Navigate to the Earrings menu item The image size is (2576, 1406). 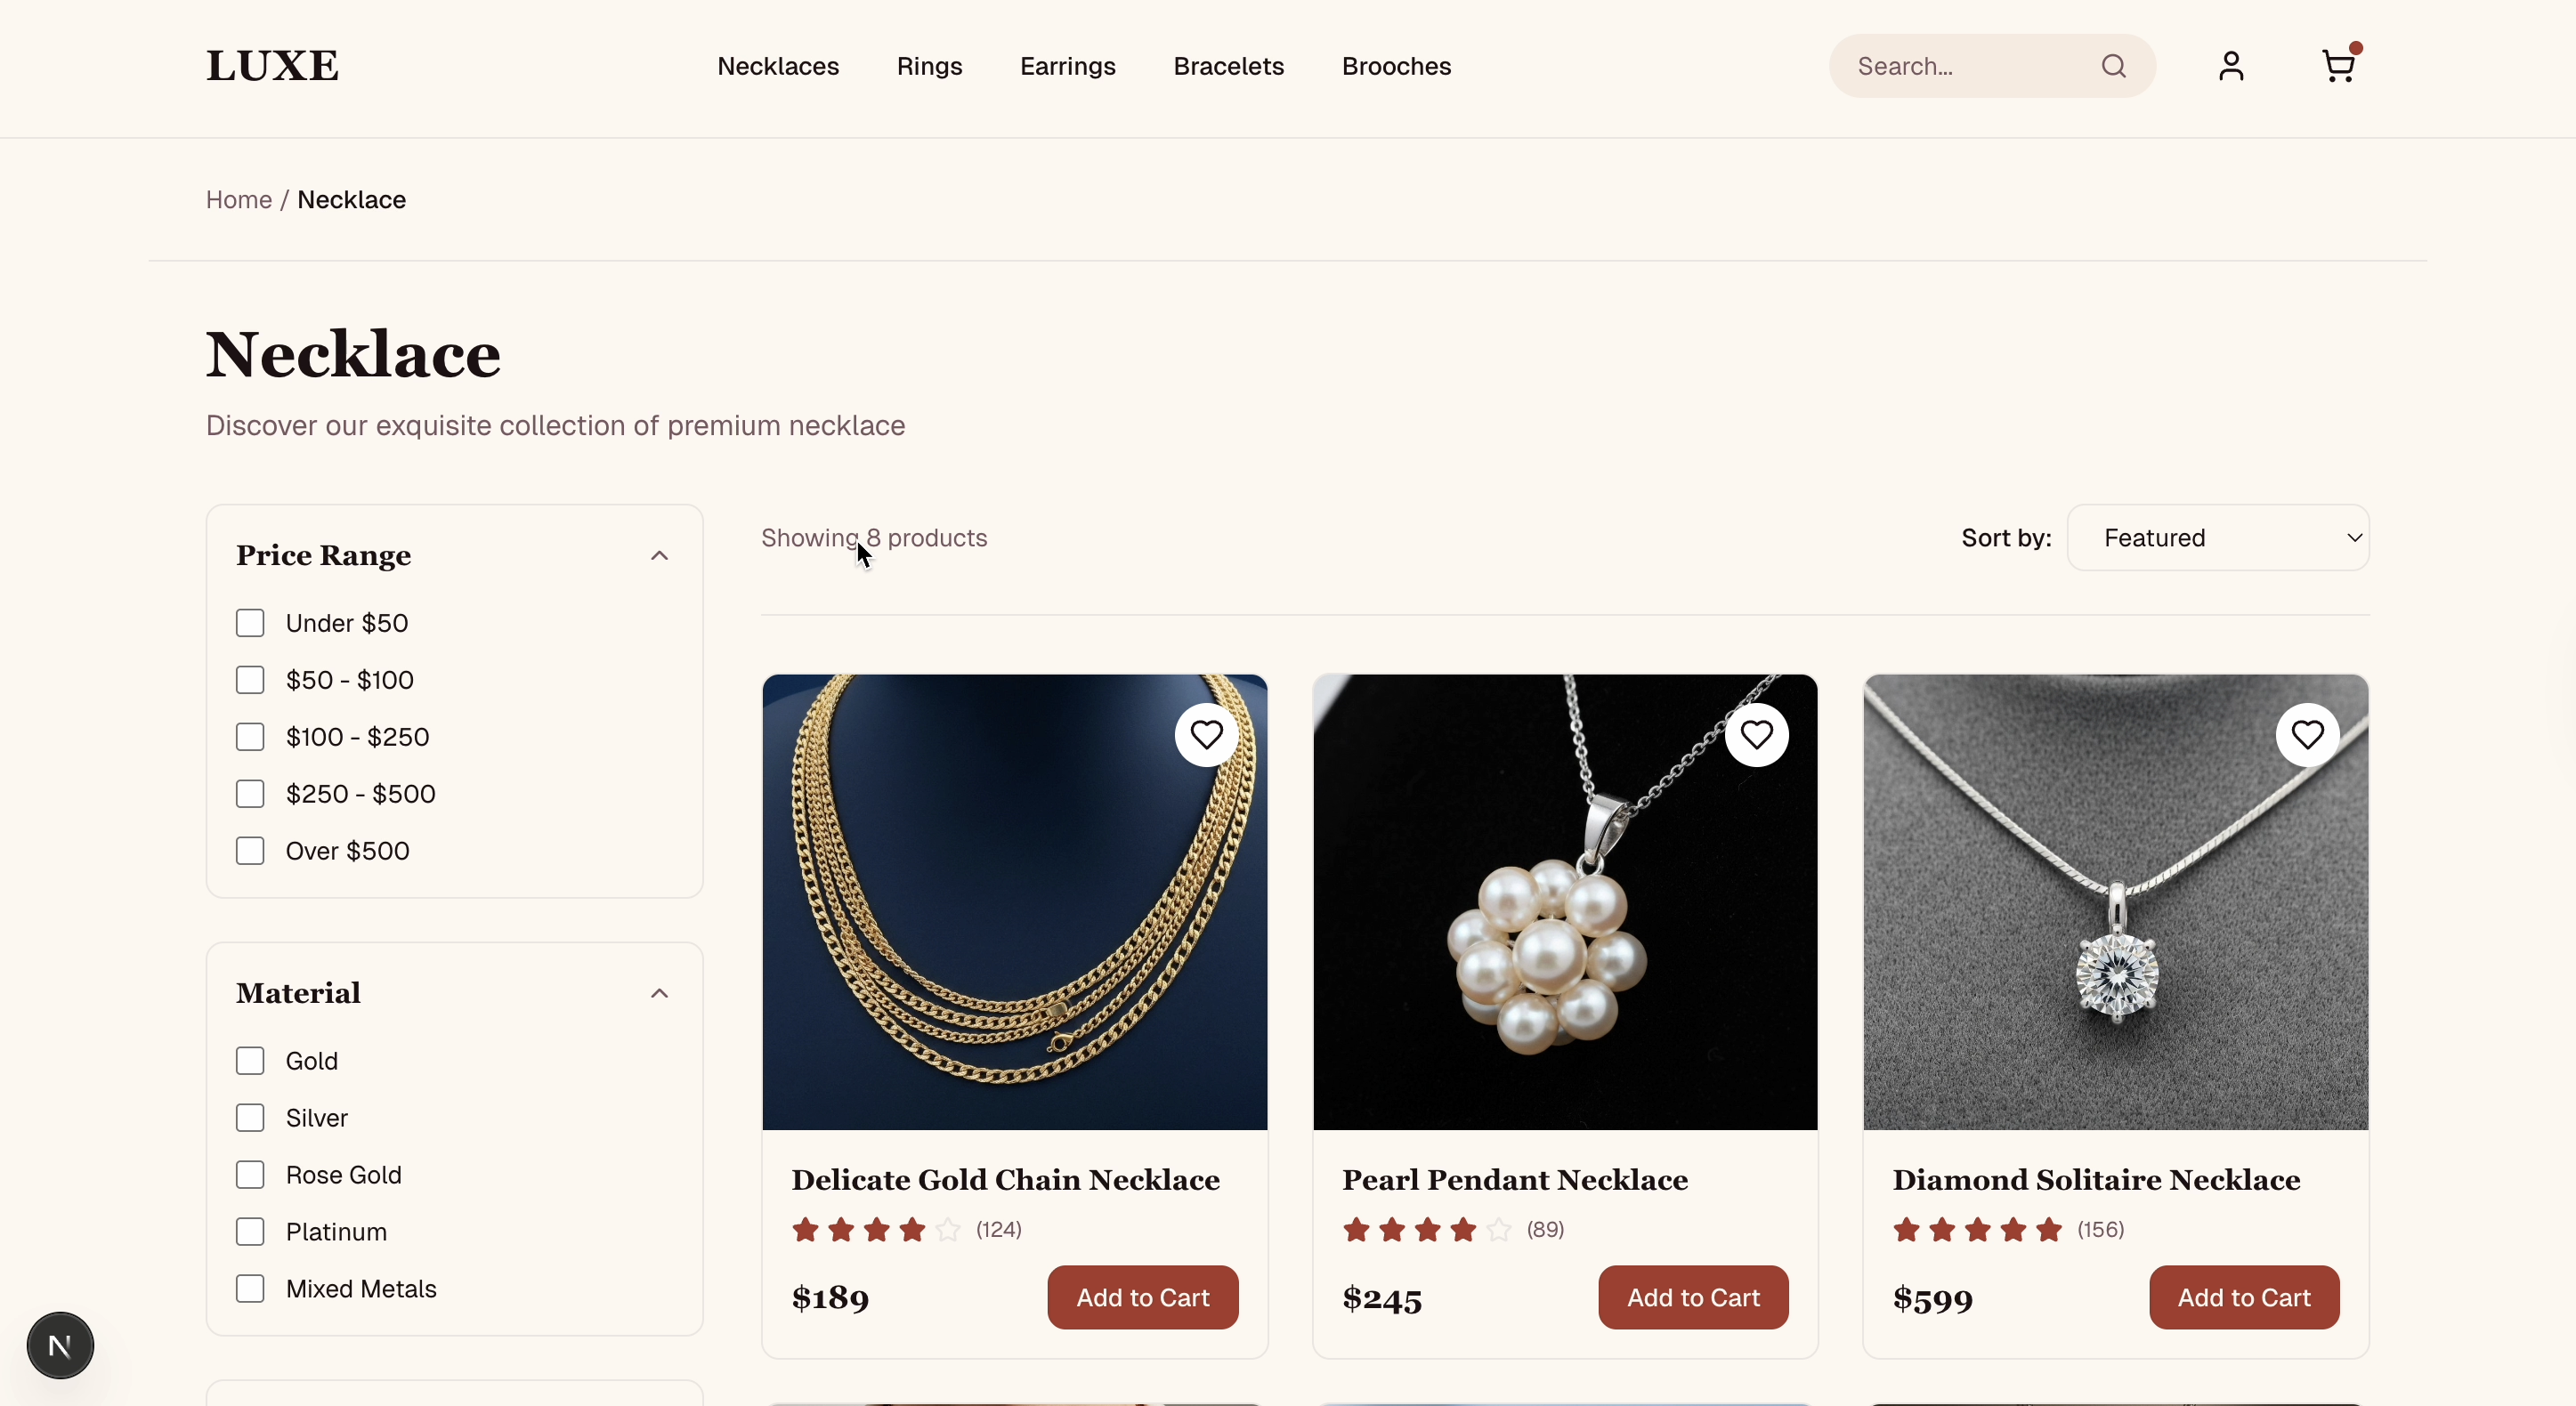tap(1067, 66)
